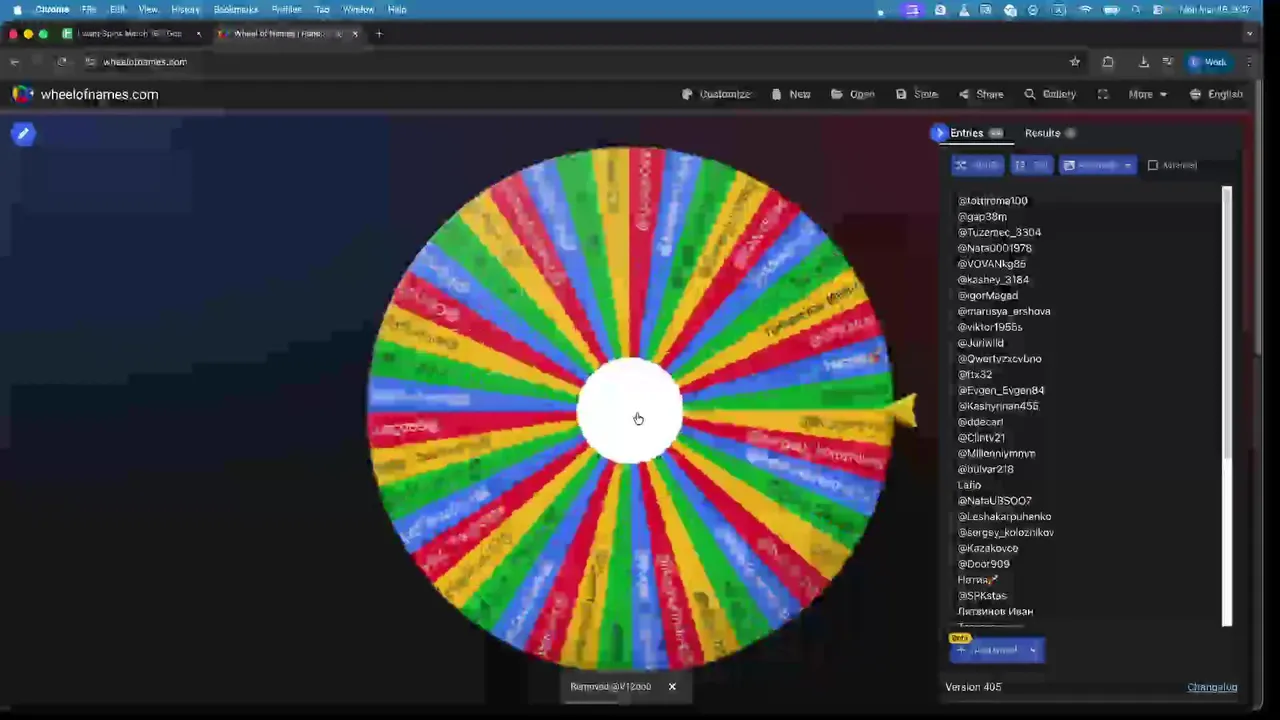Click the wheelofnames.com logo
The height and width of the screenshot is (720, 1280).
point(85,94)
